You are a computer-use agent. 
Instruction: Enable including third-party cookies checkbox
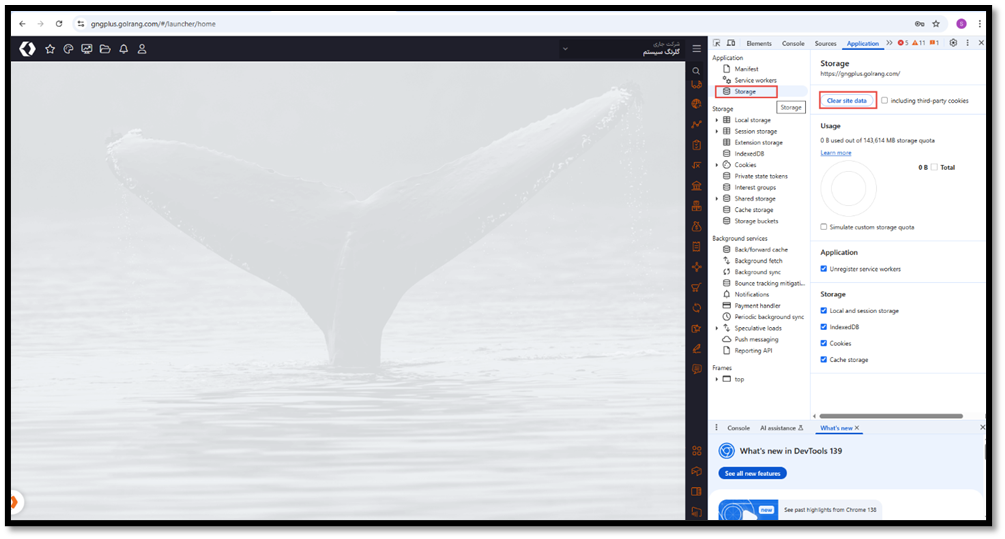tap(885, 100)
